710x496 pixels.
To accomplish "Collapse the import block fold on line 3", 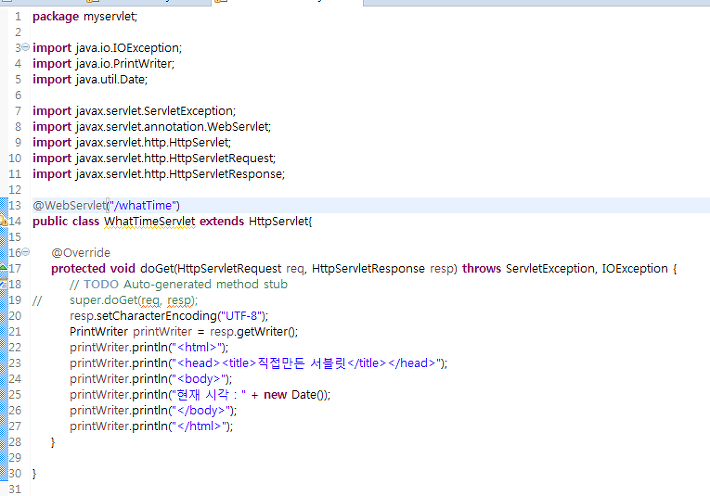I will 26,47.
